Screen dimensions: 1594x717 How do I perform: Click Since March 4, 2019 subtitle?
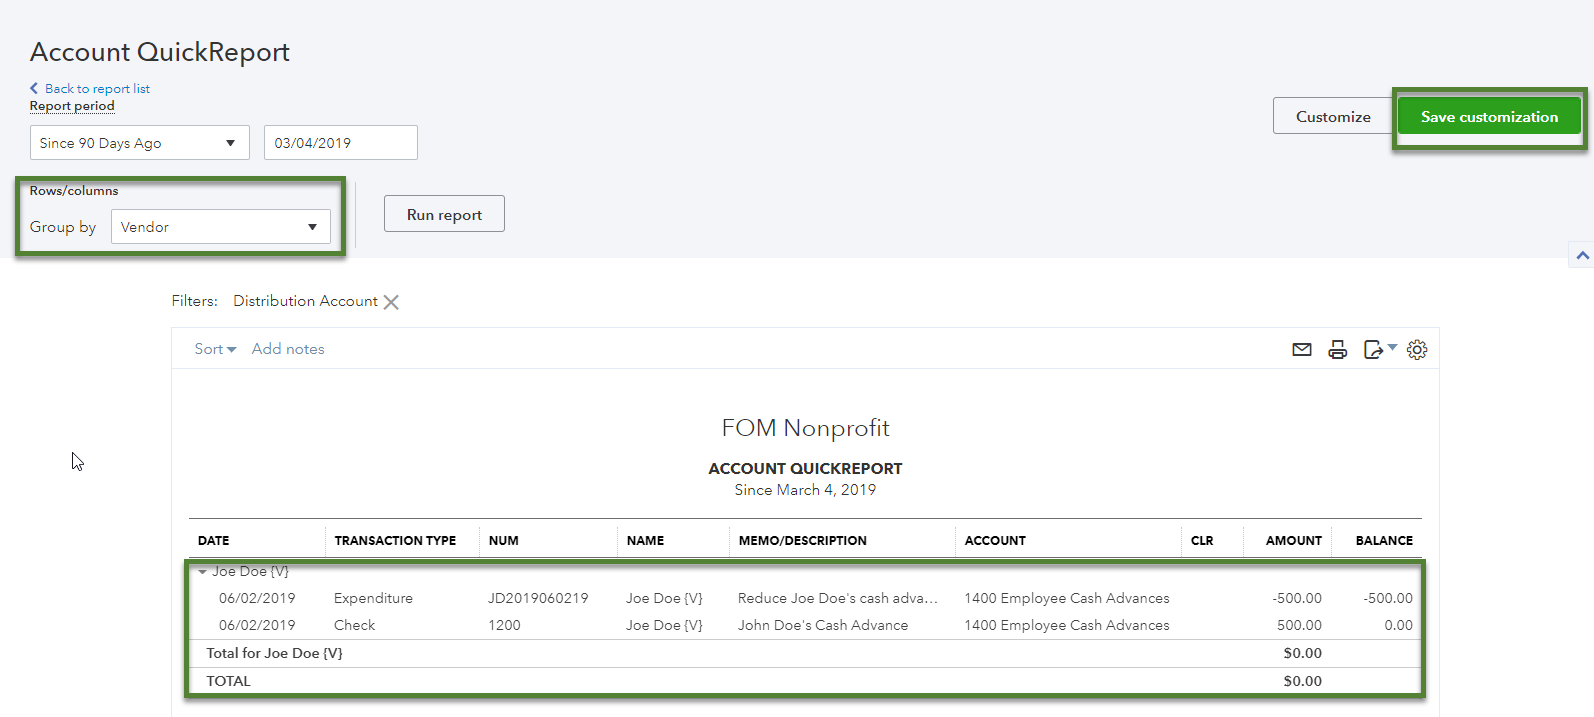(805, 490)
